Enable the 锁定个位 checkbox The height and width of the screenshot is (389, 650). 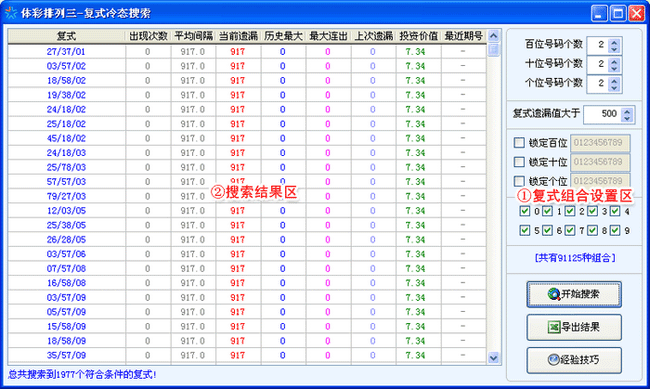point(519,181)
